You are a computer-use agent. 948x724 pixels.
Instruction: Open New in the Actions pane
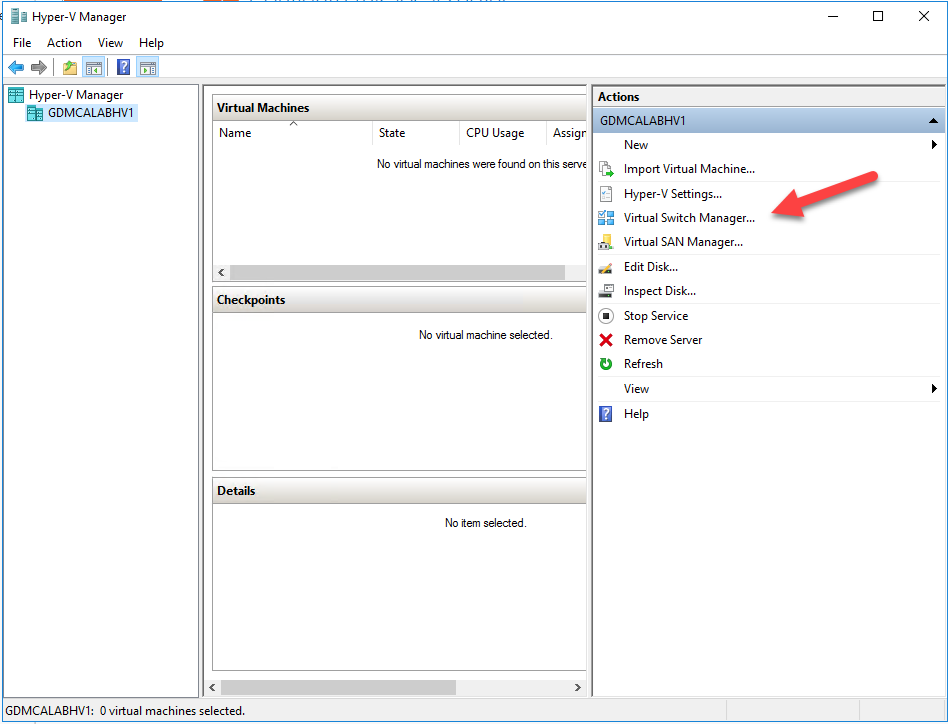coord(636,145)
